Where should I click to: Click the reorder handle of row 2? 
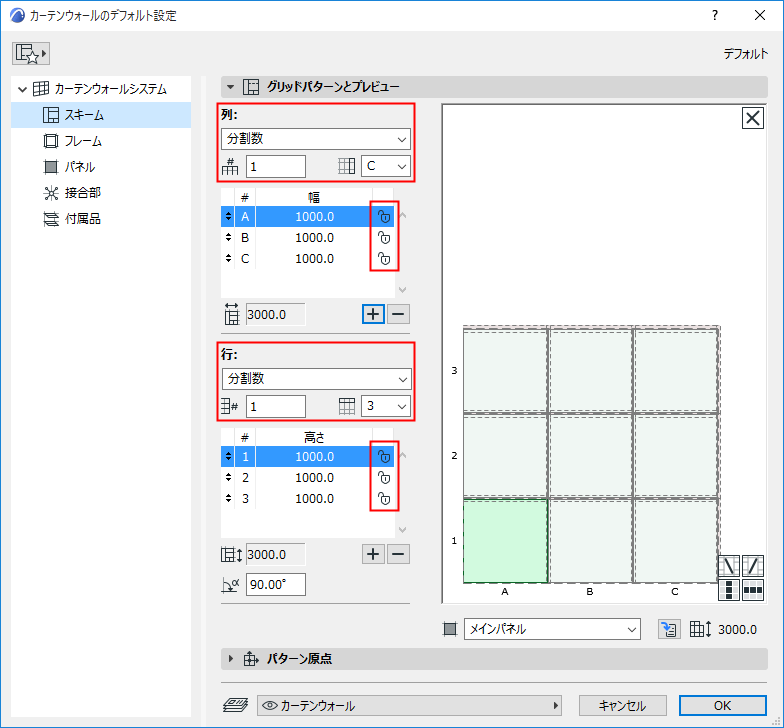click(228, 478)
